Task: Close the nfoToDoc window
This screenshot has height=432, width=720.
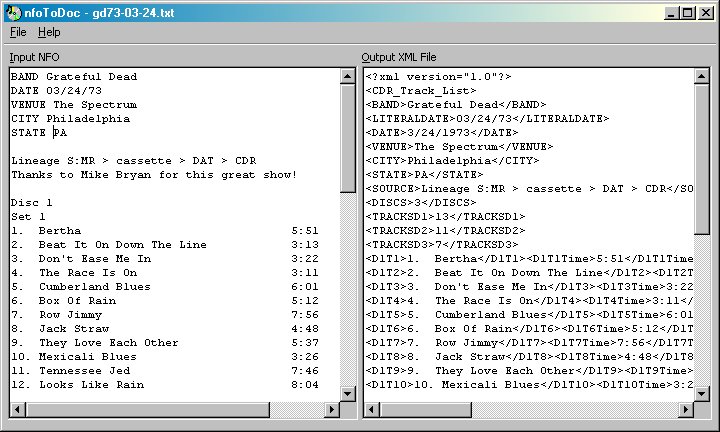Action: click(x=705, y=13)
